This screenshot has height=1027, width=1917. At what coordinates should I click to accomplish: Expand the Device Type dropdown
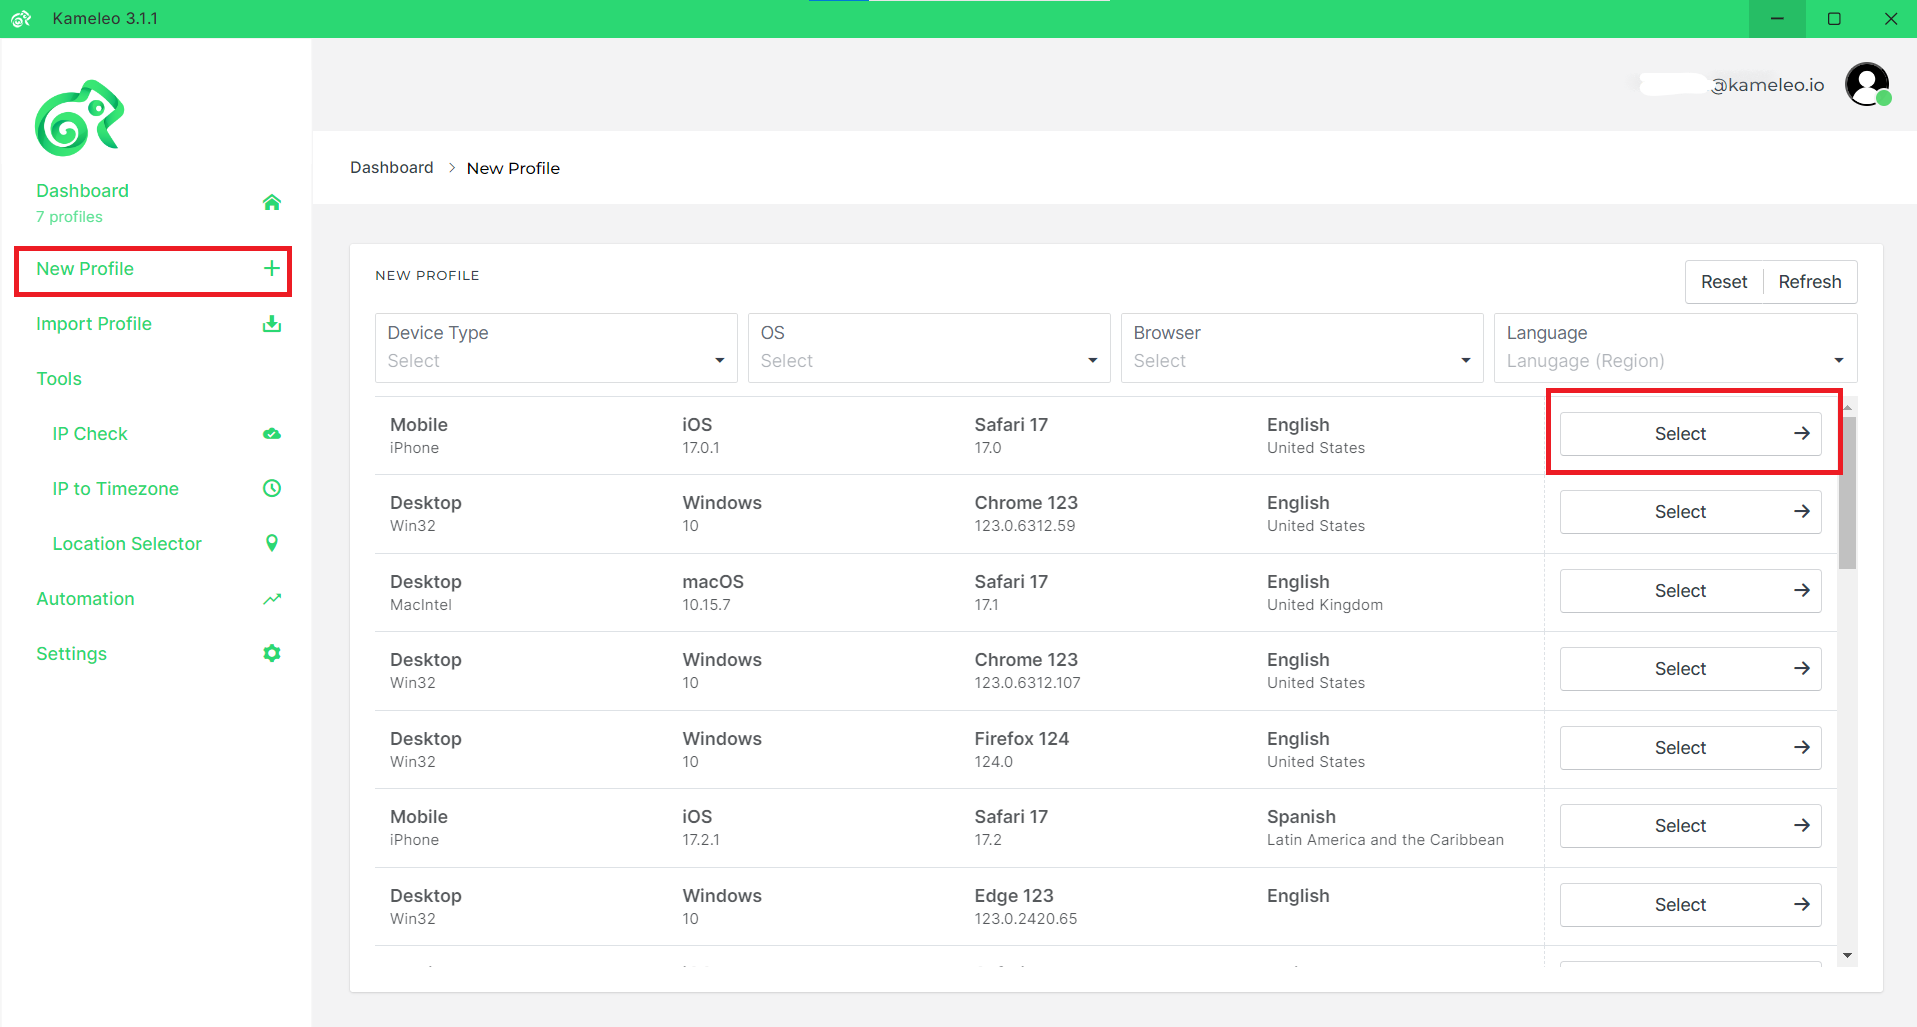pos(556,347)
